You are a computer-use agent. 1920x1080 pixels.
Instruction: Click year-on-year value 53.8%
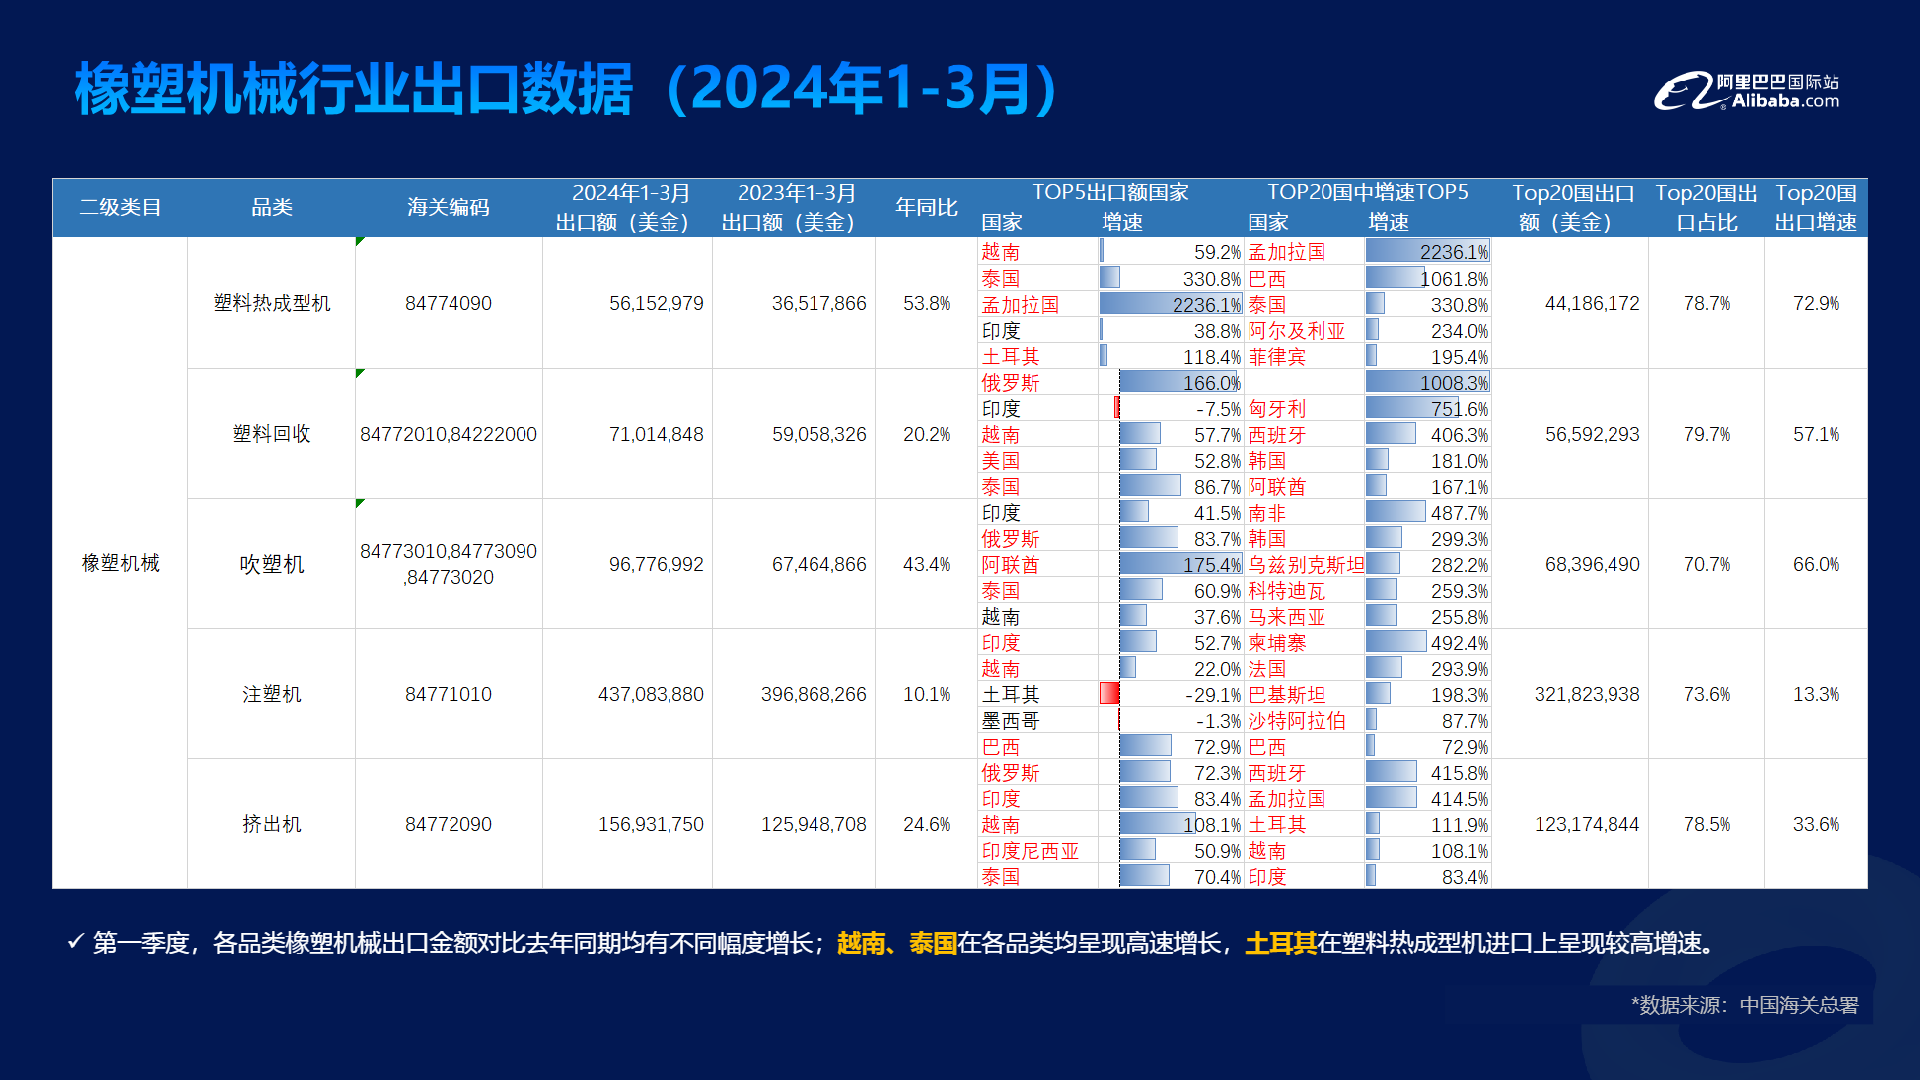pyautogui.click(x=926, y=303)
